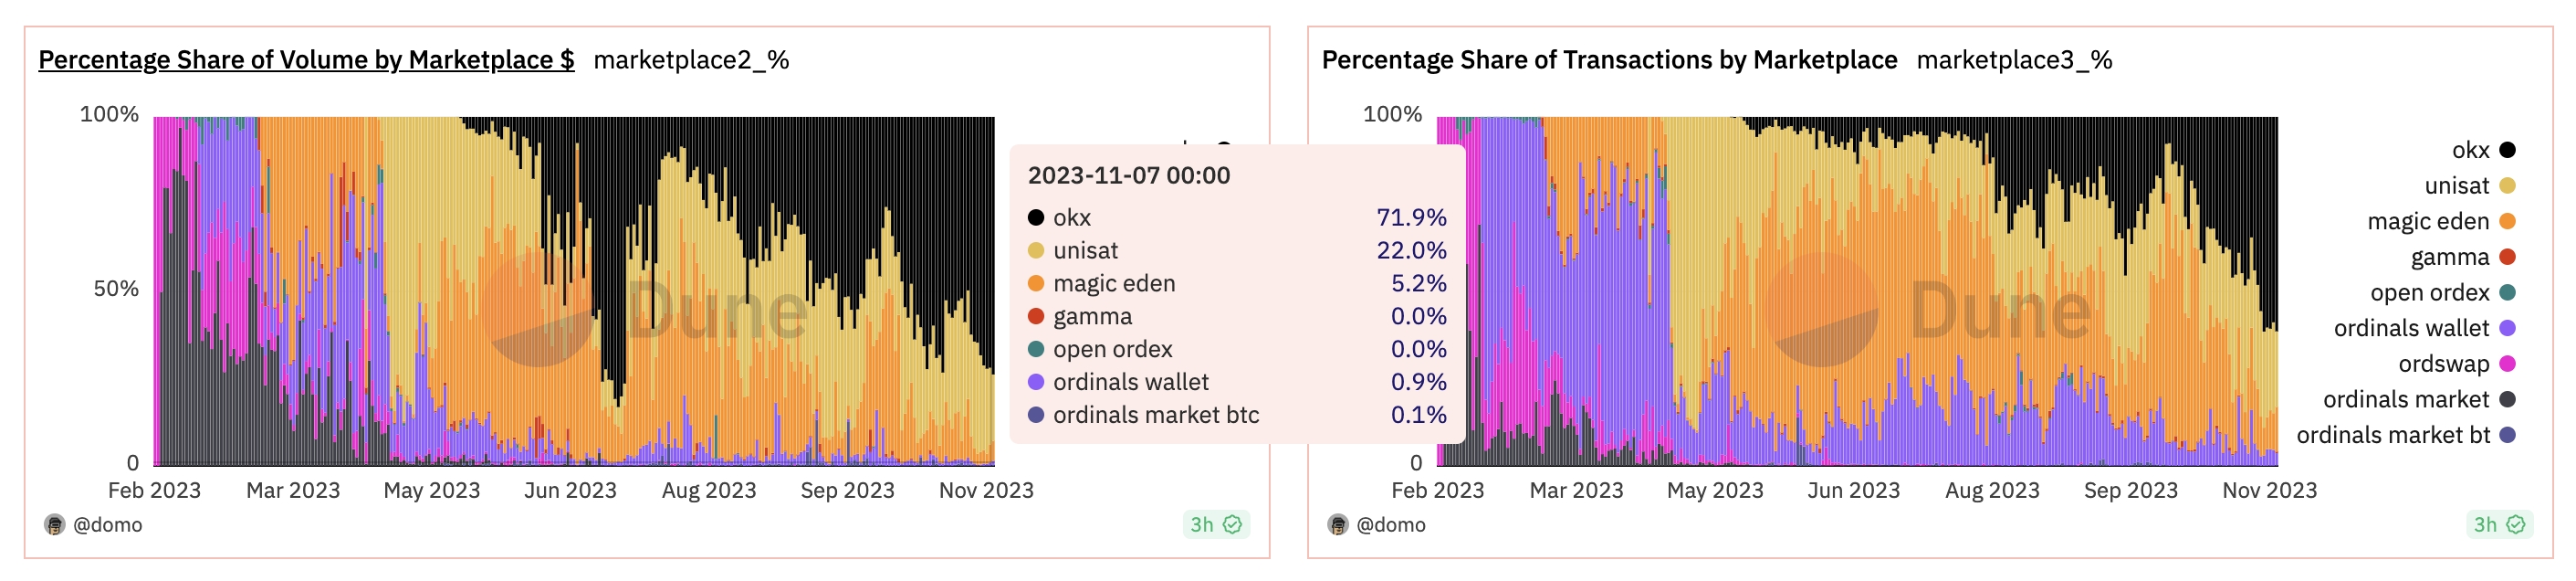Click the 3h refresh status badge on right chart
Screen dimensions: 2576x581
click(2499, 525)
